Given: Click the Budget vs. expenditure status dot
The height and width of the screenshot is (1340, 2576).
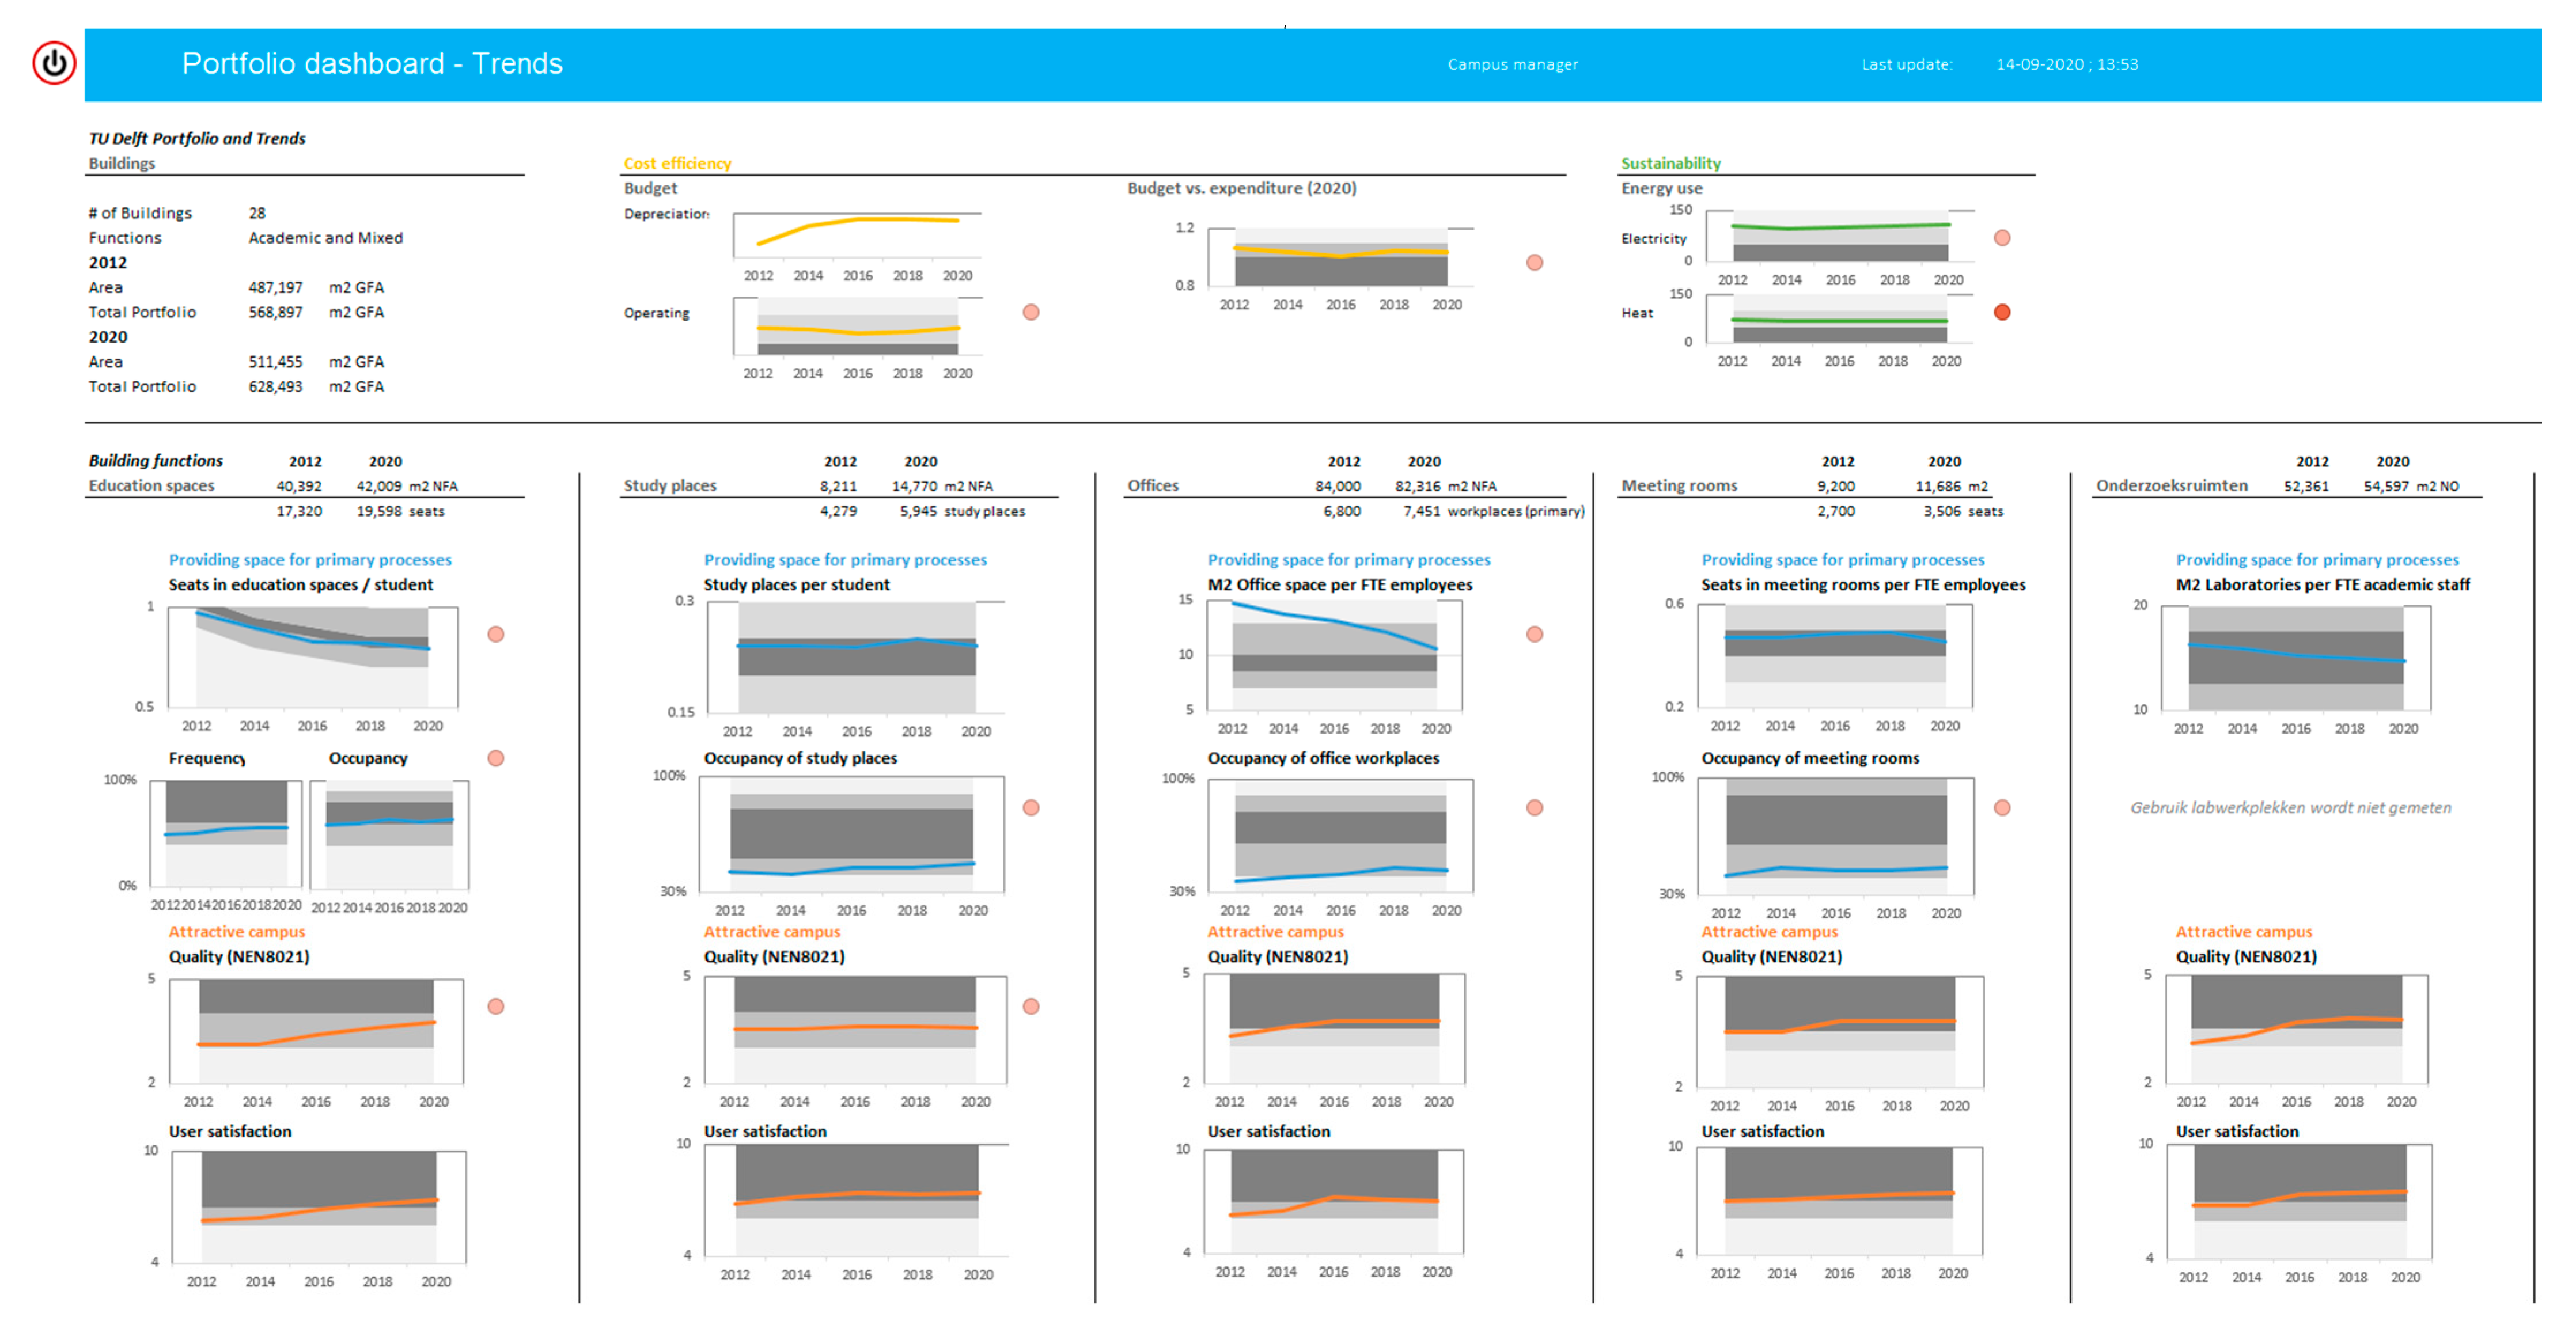Looking at the screenshot, I should (1534, 262).
